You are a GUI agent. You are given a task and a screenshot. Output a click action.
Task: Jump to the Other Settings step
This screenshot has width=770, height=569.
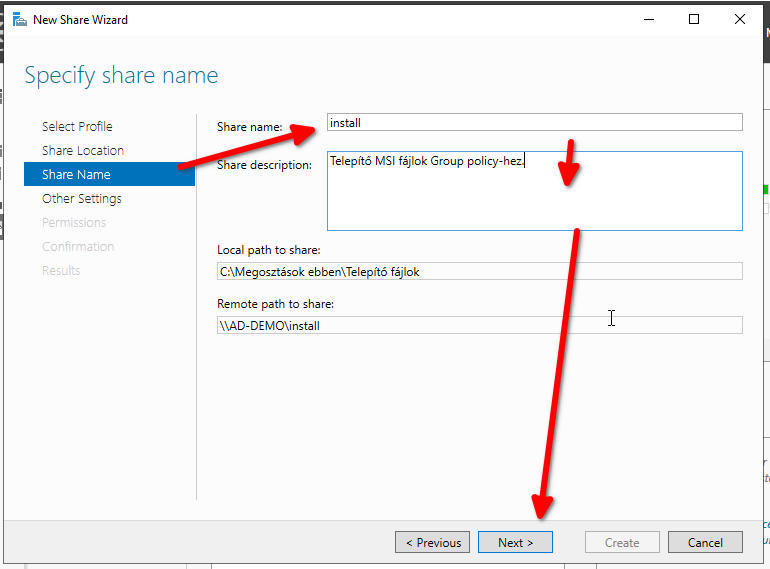(82, 198)
